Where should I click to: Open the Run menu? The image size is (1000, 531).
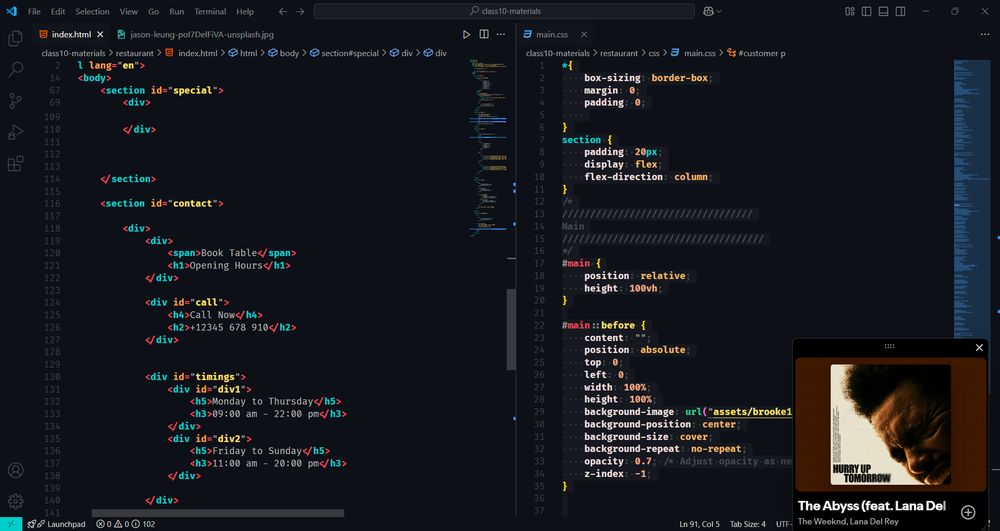pyautogui.click(x=177, y=11)
